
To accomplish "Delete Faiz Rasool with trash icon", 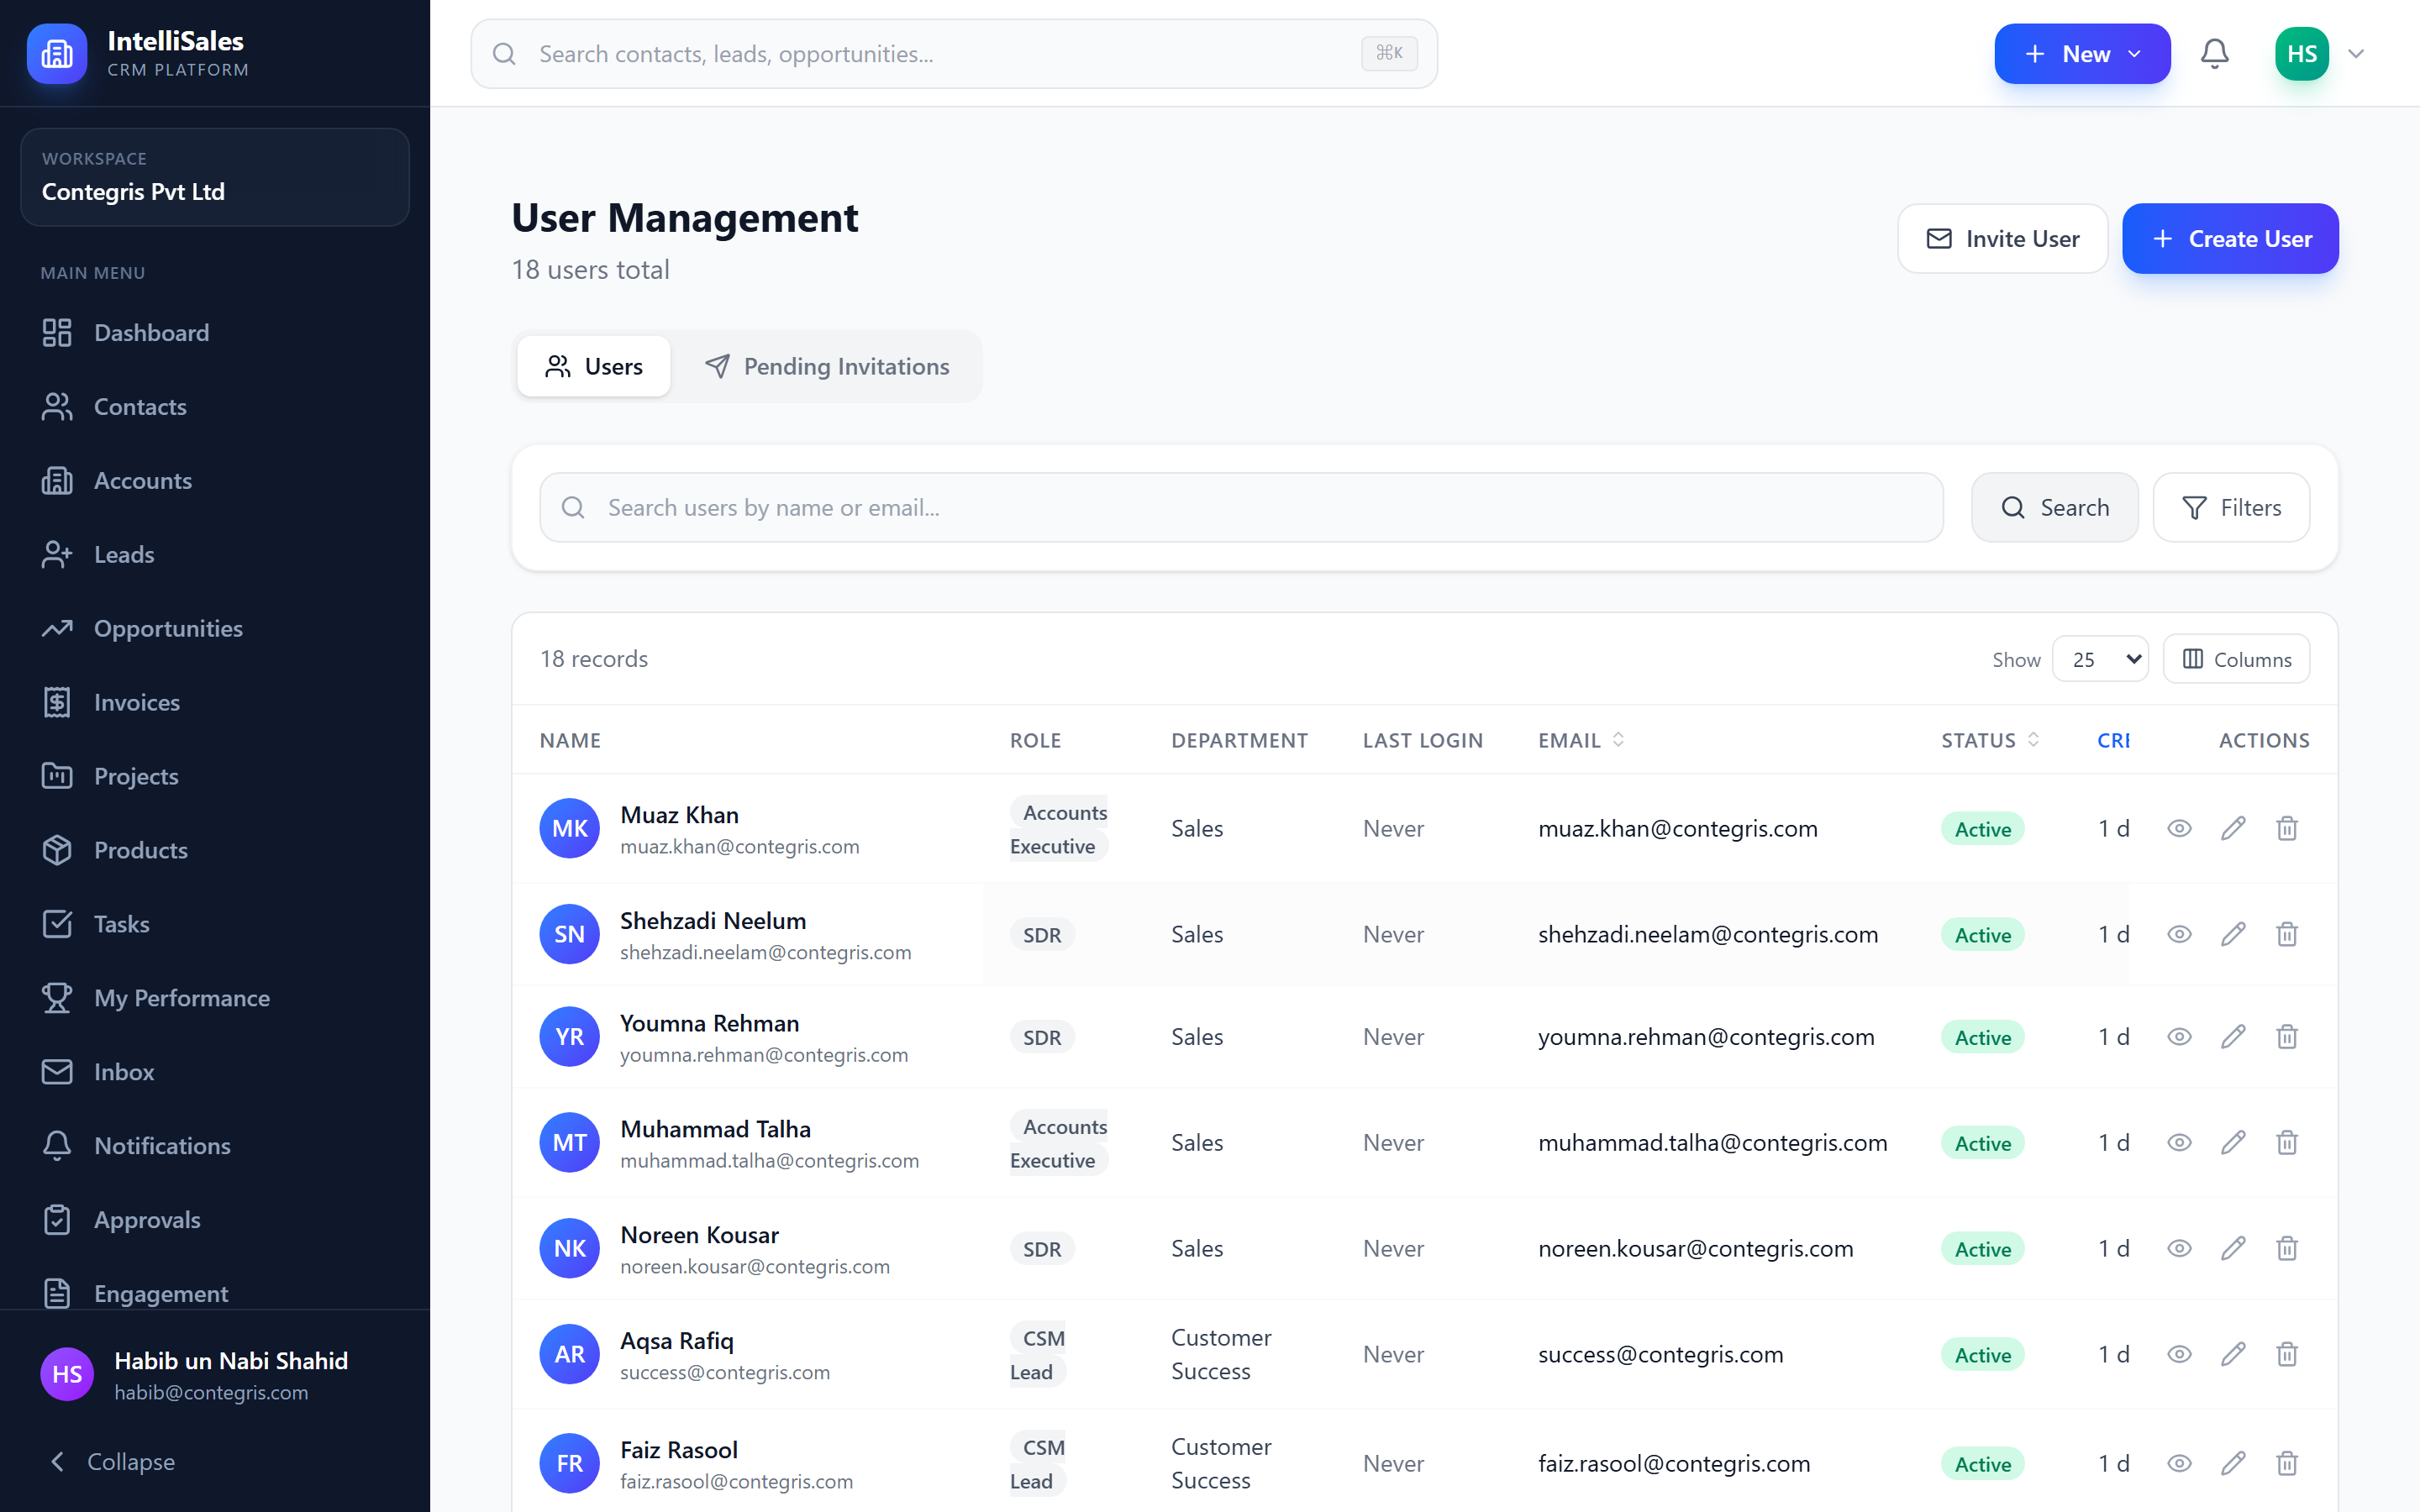I will 2287,1463.
